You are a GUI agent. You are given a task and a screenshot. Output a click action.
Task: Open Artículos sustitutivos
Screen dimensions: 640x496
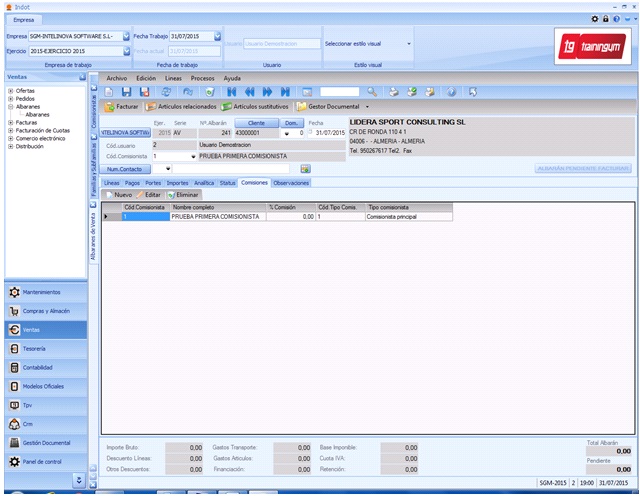click(x=256, y=105)
